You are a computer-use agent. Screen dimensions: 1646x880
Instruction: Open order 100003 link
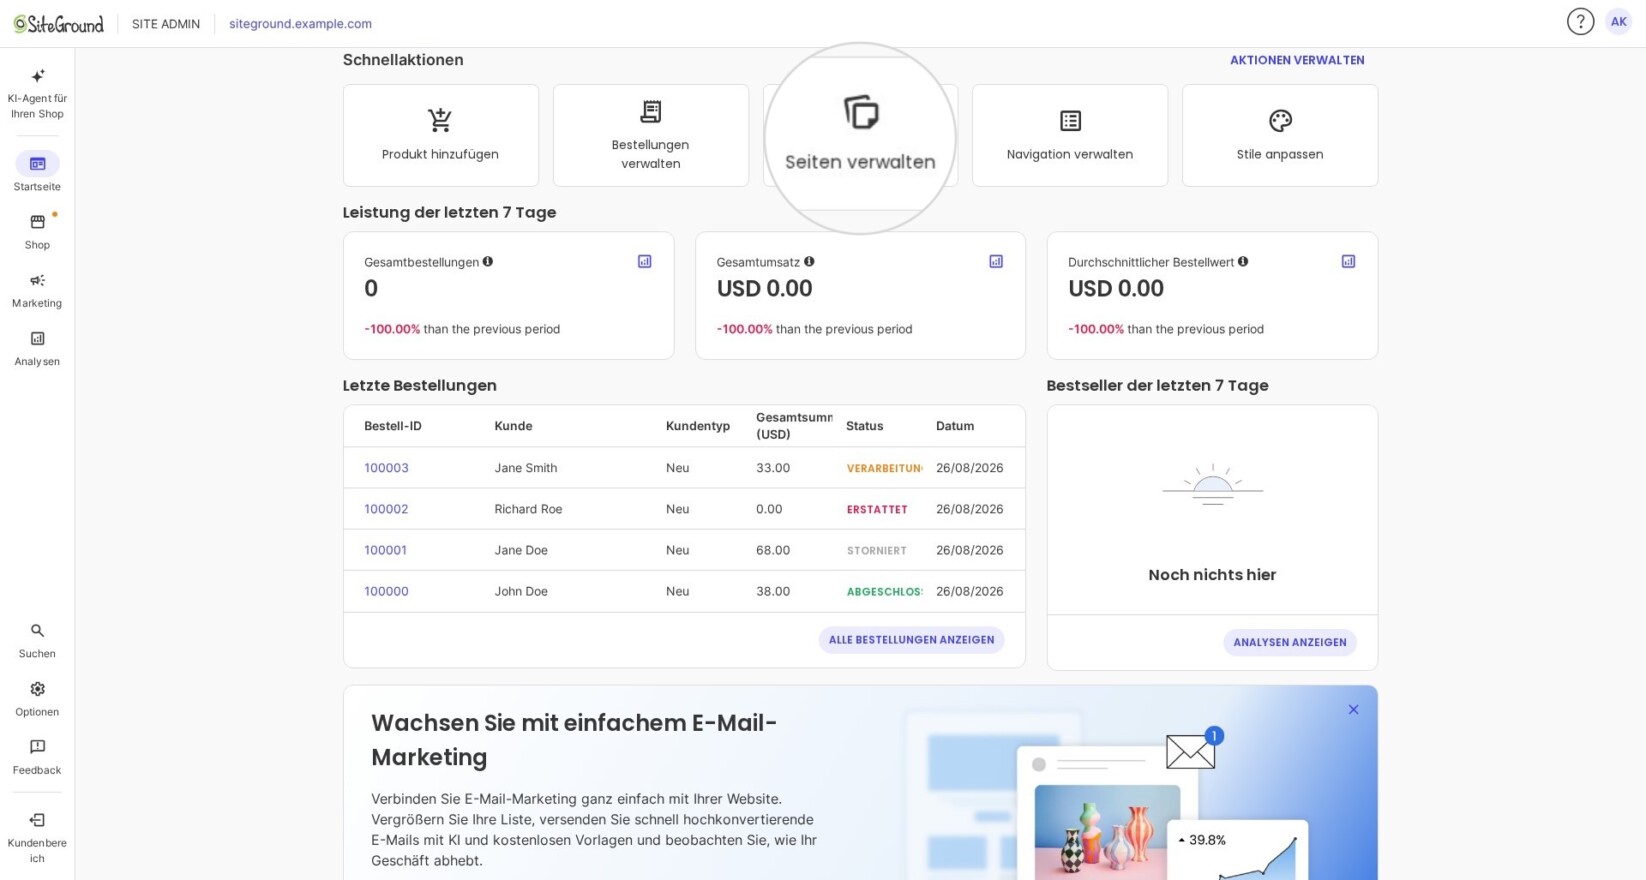point(386,468)
